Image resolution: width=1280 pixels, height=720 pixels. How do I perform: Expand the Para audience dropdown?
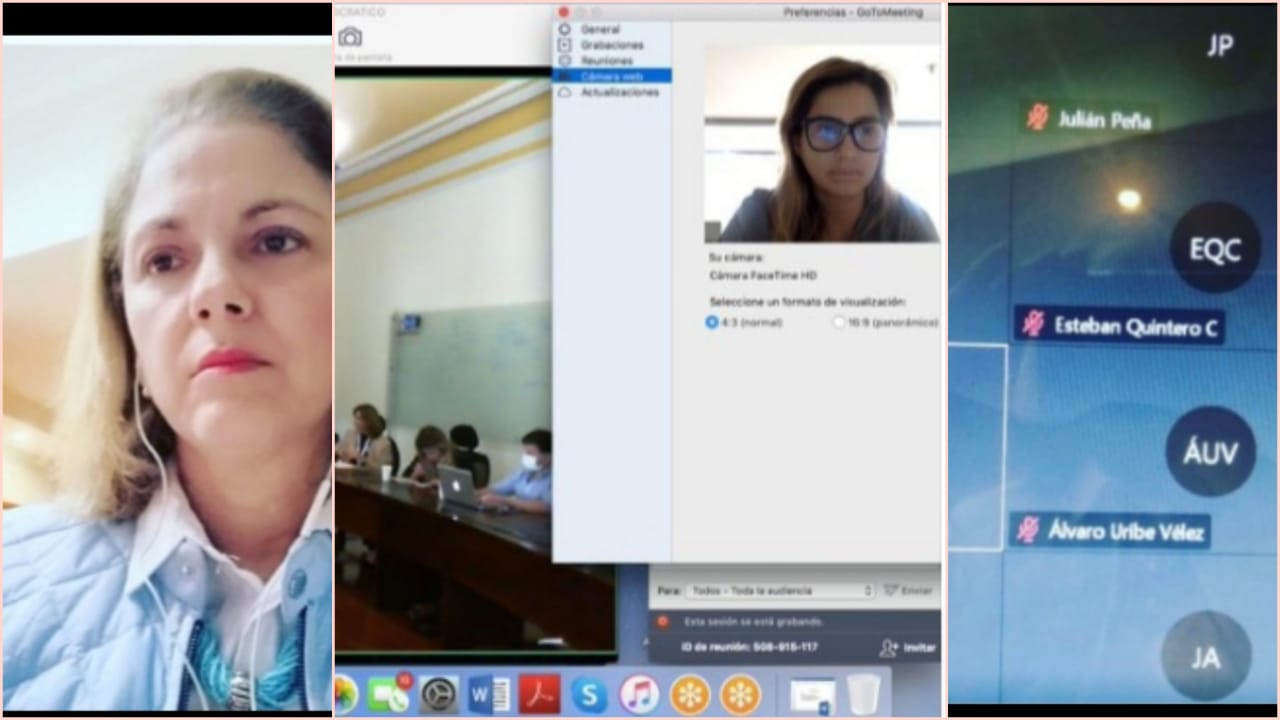(x=779, y=591)
